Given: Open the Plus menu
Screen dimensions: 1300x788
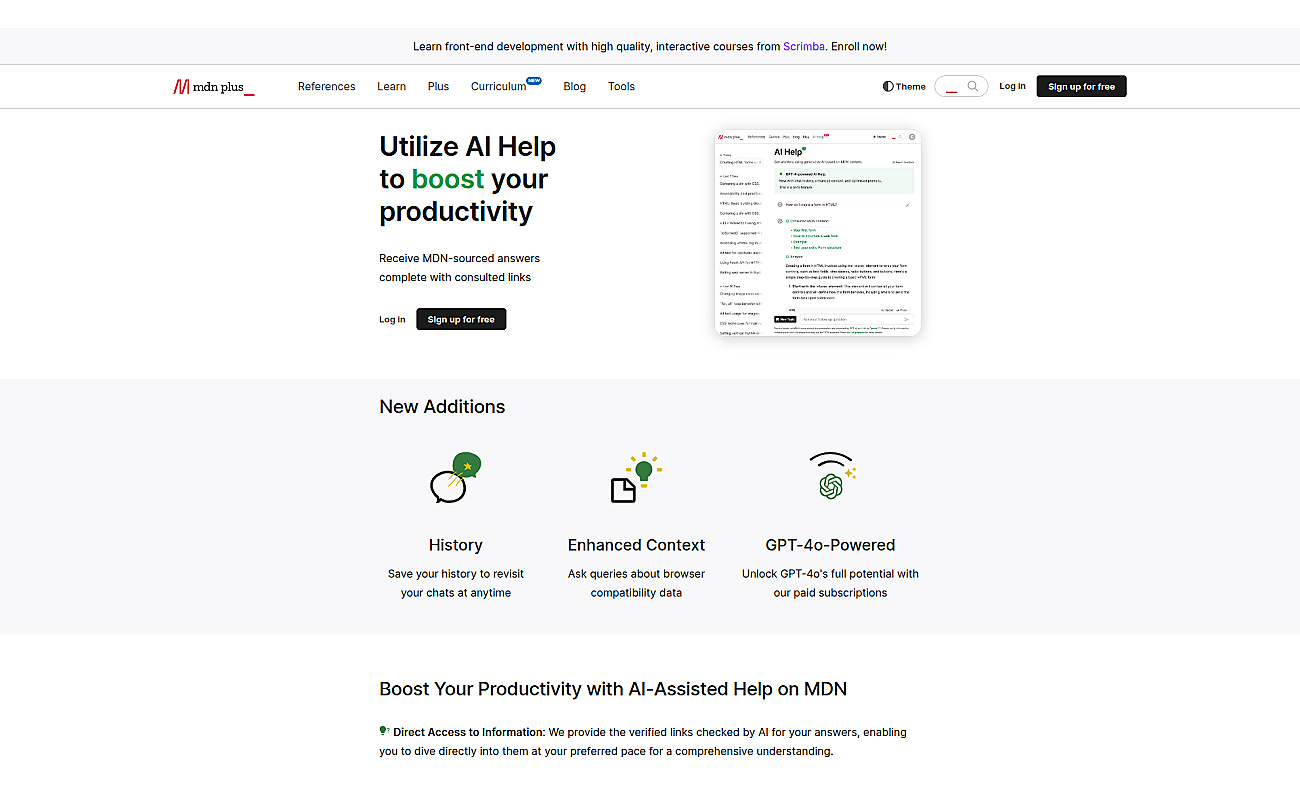Looking at the screenshot, I should (438, 87).
